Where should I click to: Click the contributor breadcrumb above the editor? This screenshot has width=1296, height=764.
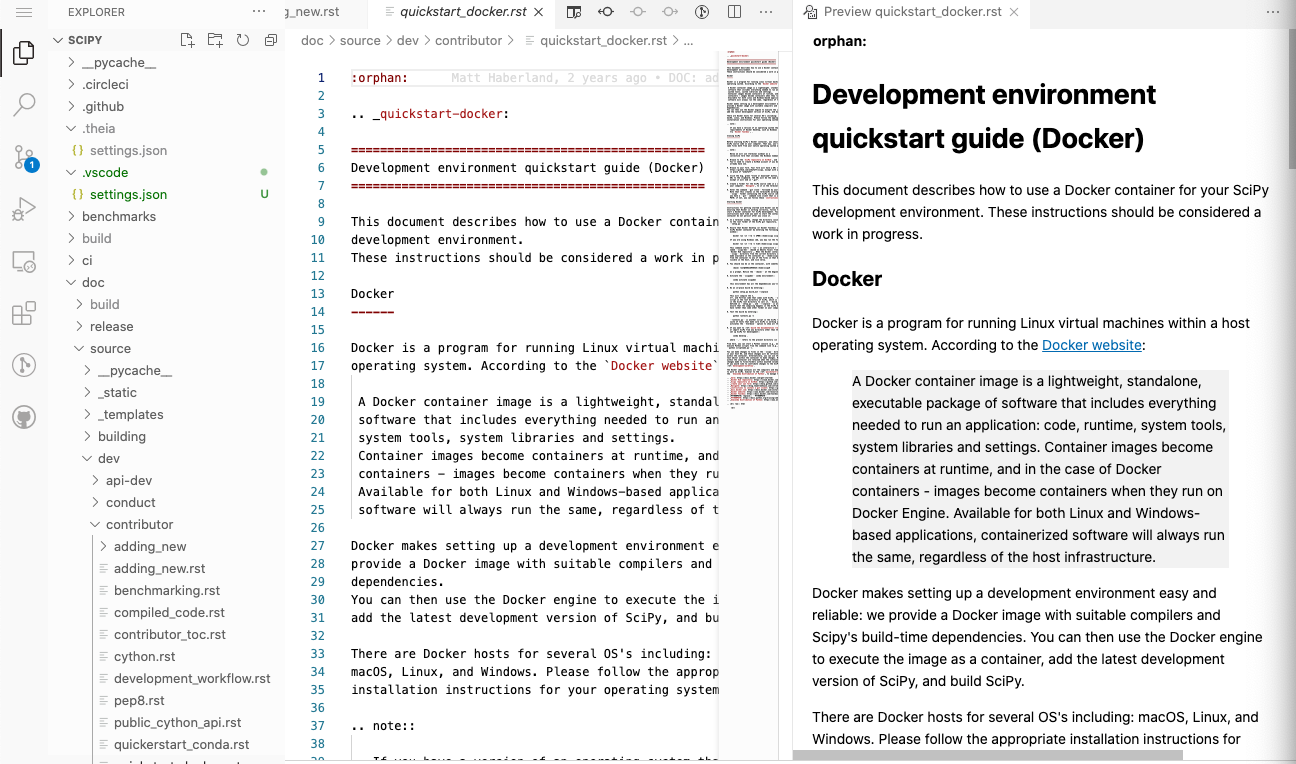click(468, 41)
